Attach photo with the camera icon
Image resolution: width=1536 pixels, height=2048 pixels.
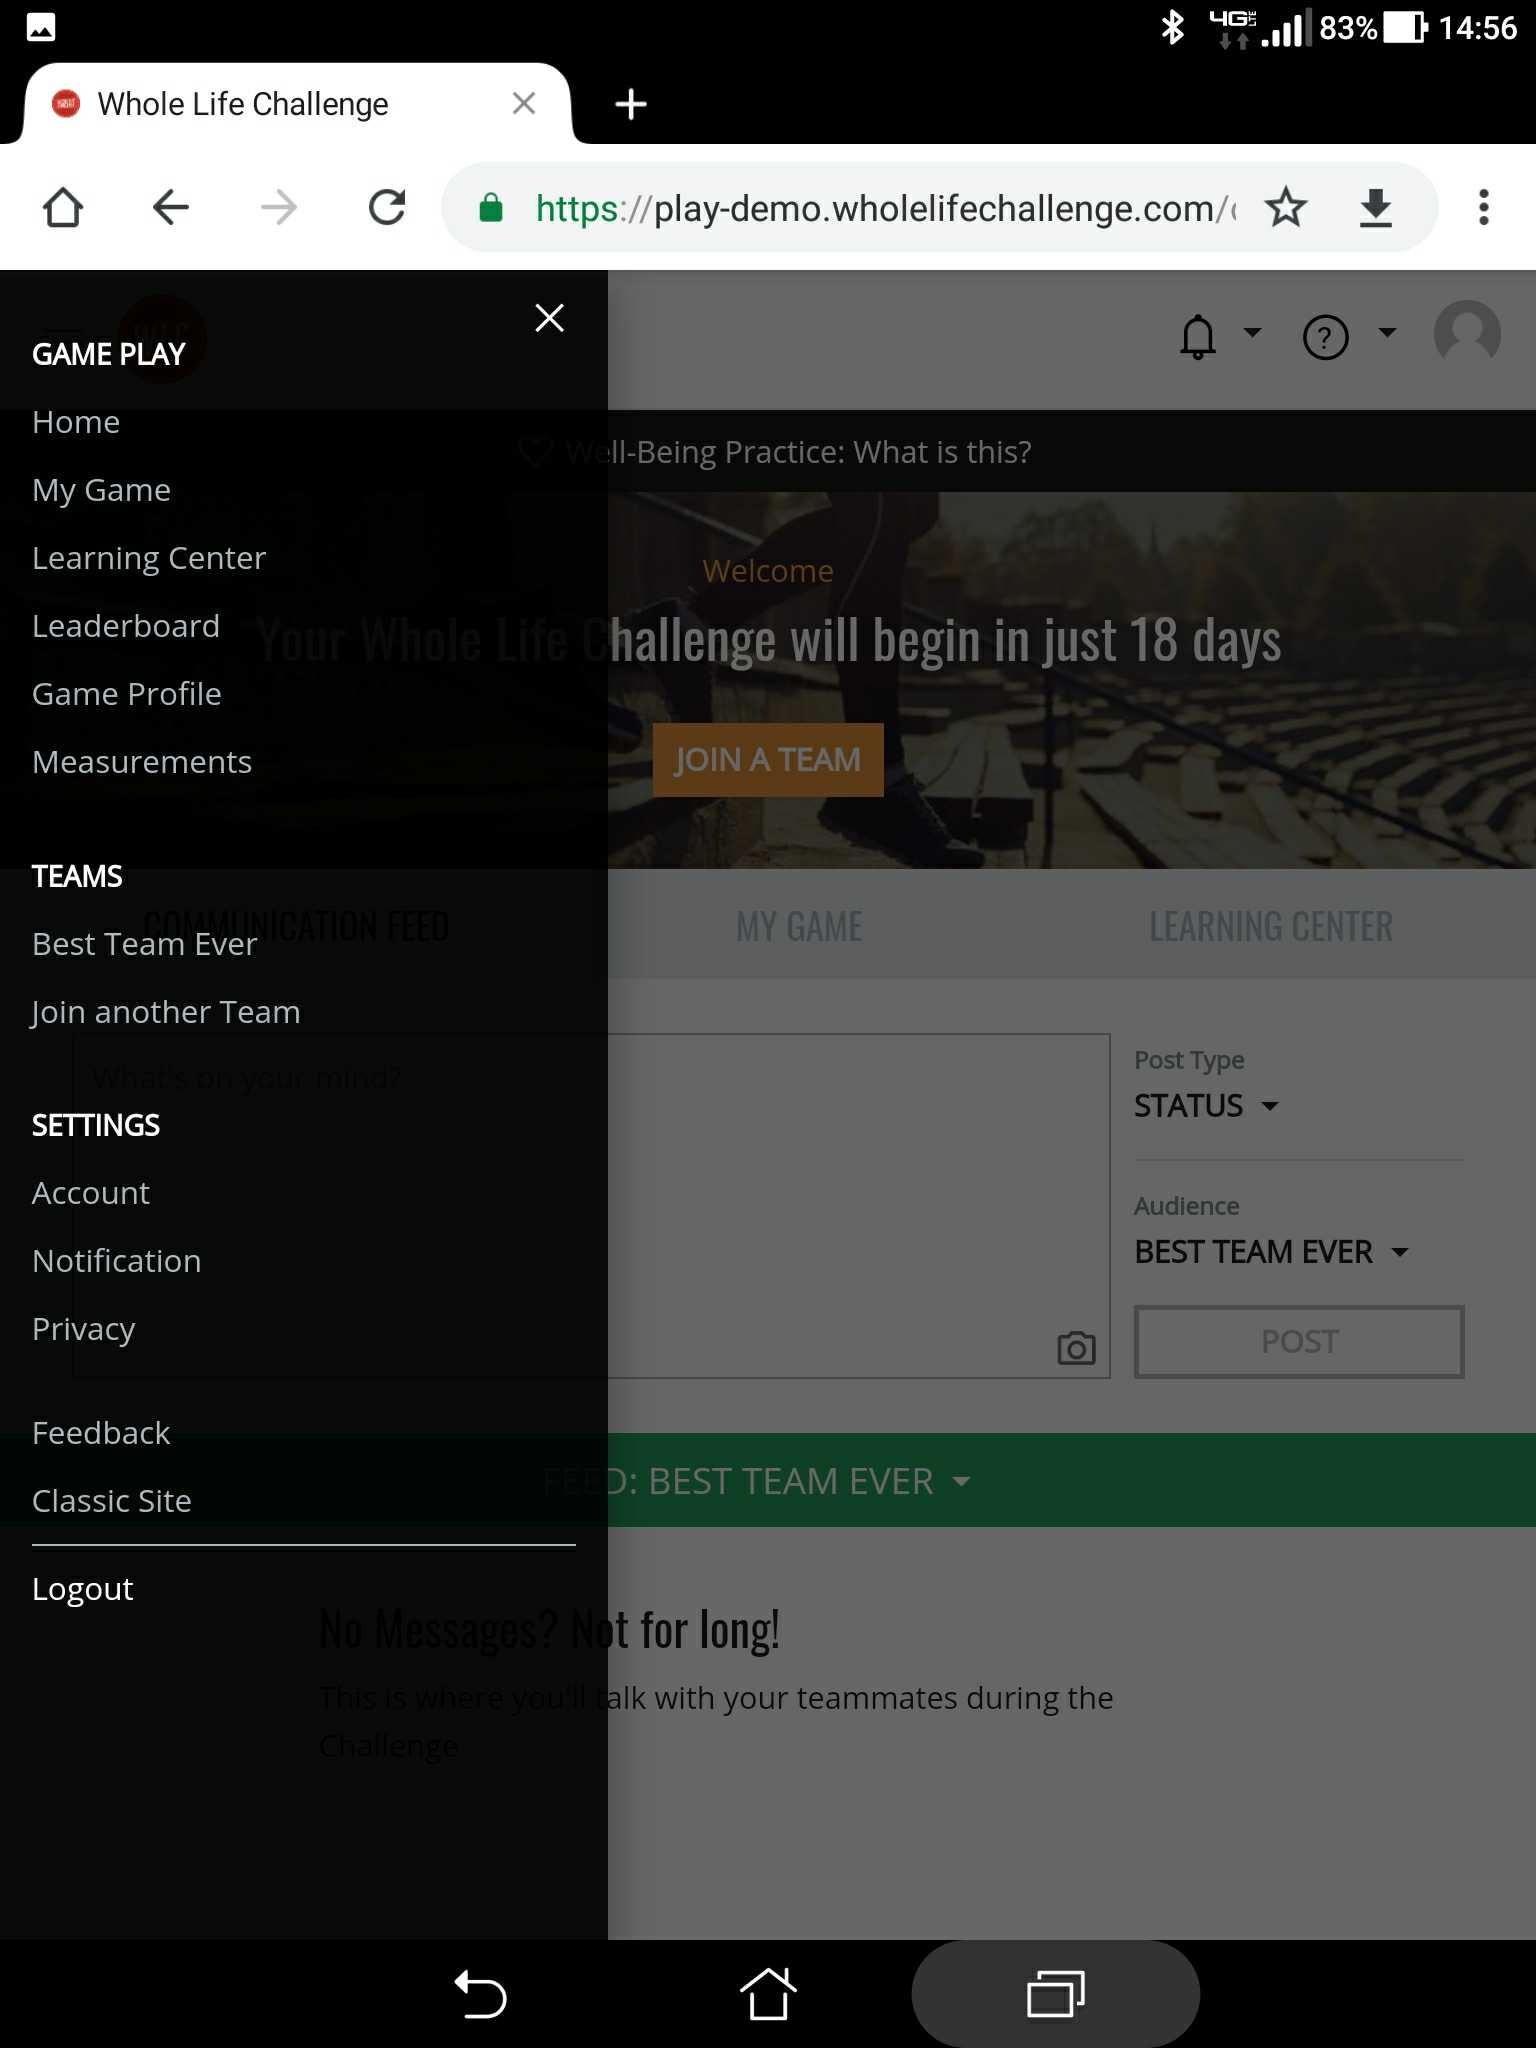(1077, 1348)
